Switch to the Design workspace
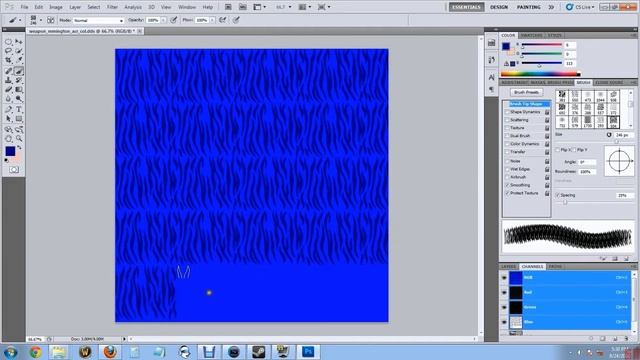Screen dimensions: 640x360 499,7
